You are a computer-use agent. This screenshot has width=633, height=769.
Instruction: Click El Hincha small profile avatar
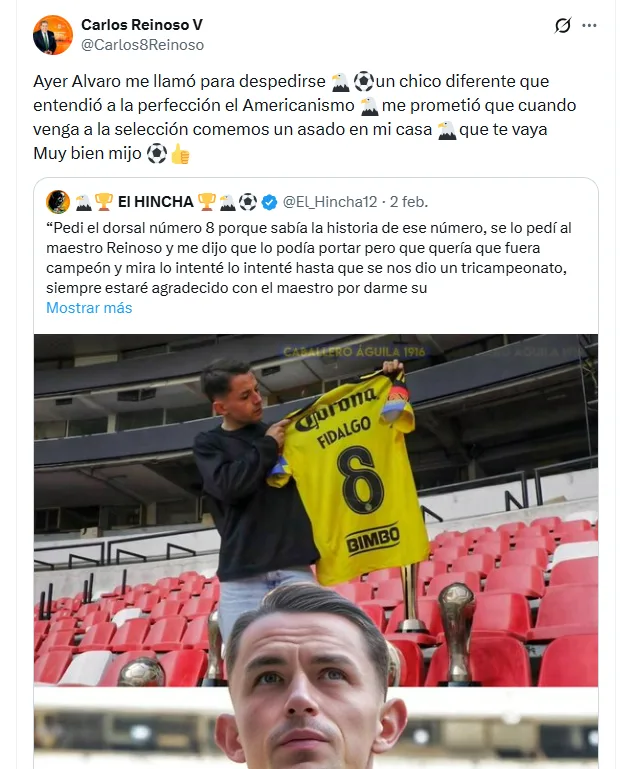(x=58, y=202)
